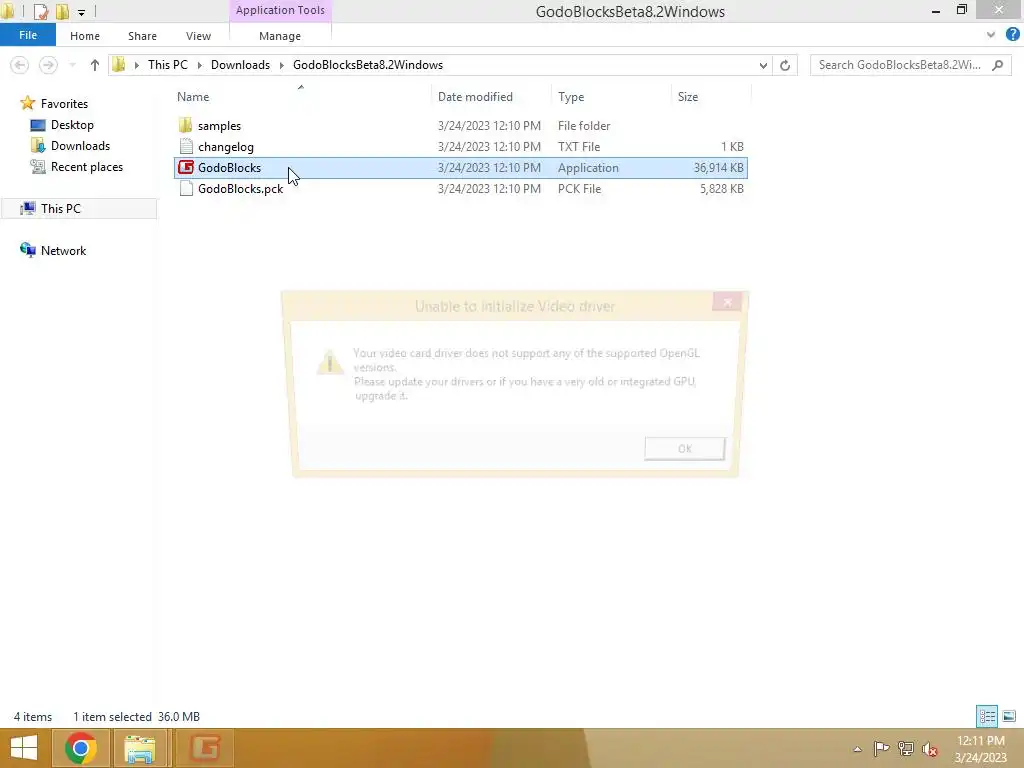Open the Home ribbon tab
Screen dimensions: 1024x768
(85, 36)
